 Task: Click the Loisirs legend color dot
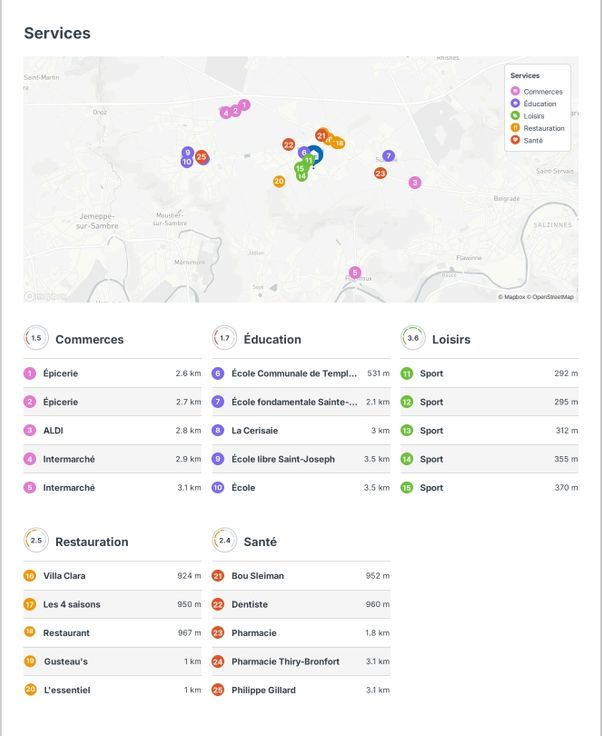coord(515,116)
